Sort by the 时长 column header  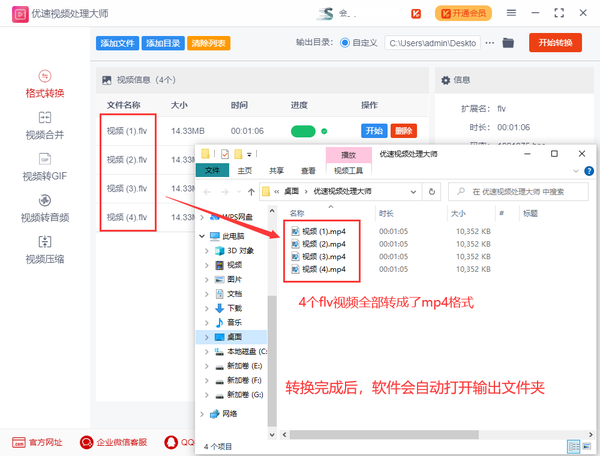click(386, 213)
